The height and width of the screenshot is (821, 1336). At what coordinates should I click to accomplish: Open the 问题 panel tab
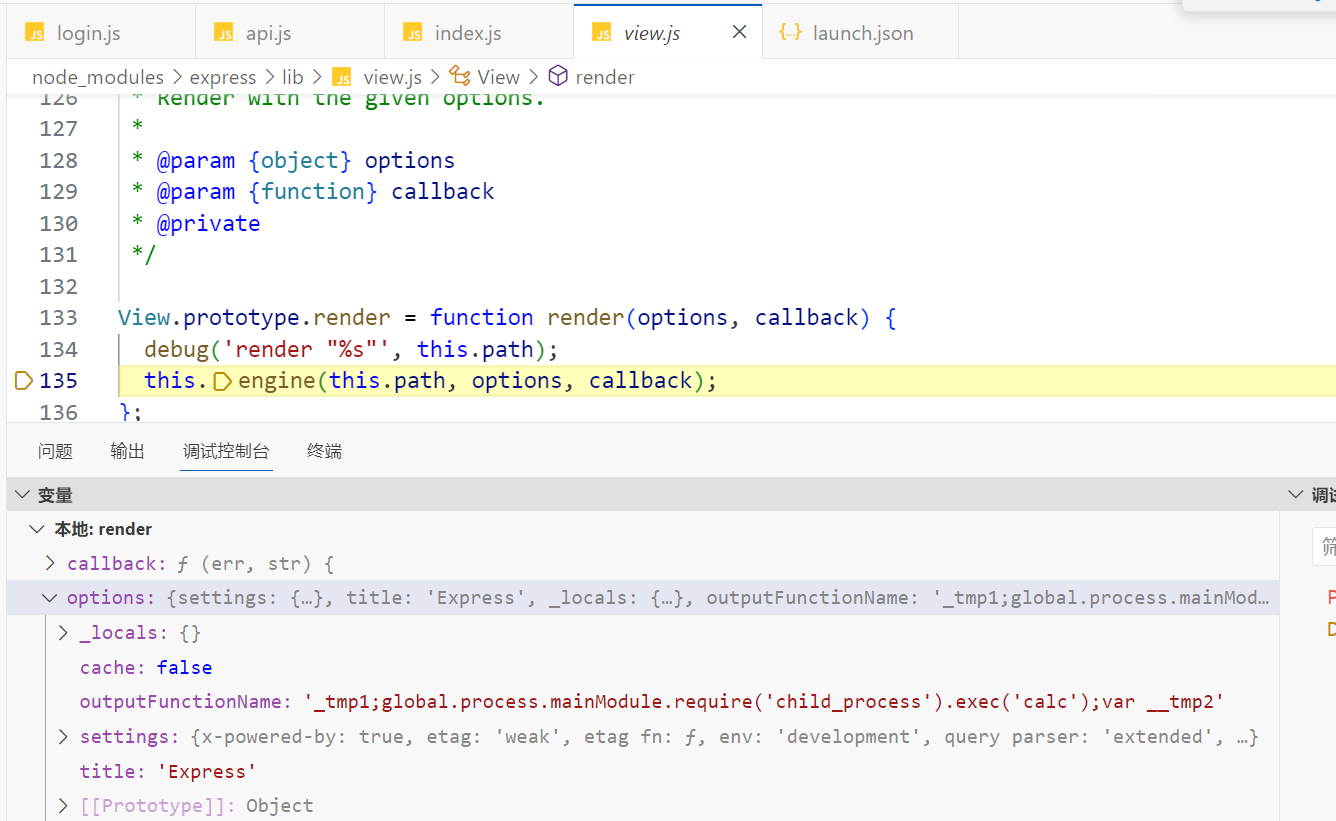pos(55,451)
